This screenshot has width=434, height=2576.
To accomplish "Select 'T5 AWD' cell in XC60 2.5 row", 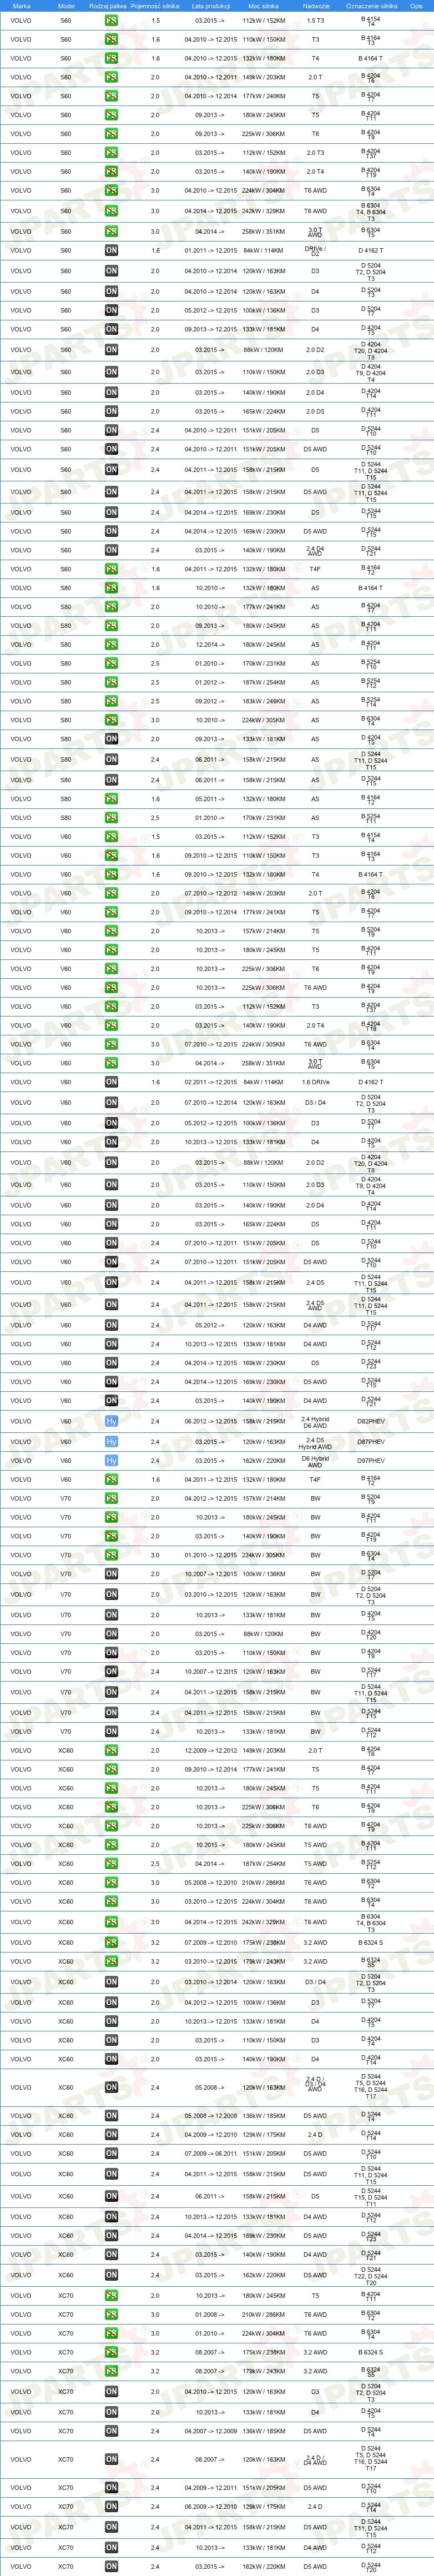I will 315,1864.
